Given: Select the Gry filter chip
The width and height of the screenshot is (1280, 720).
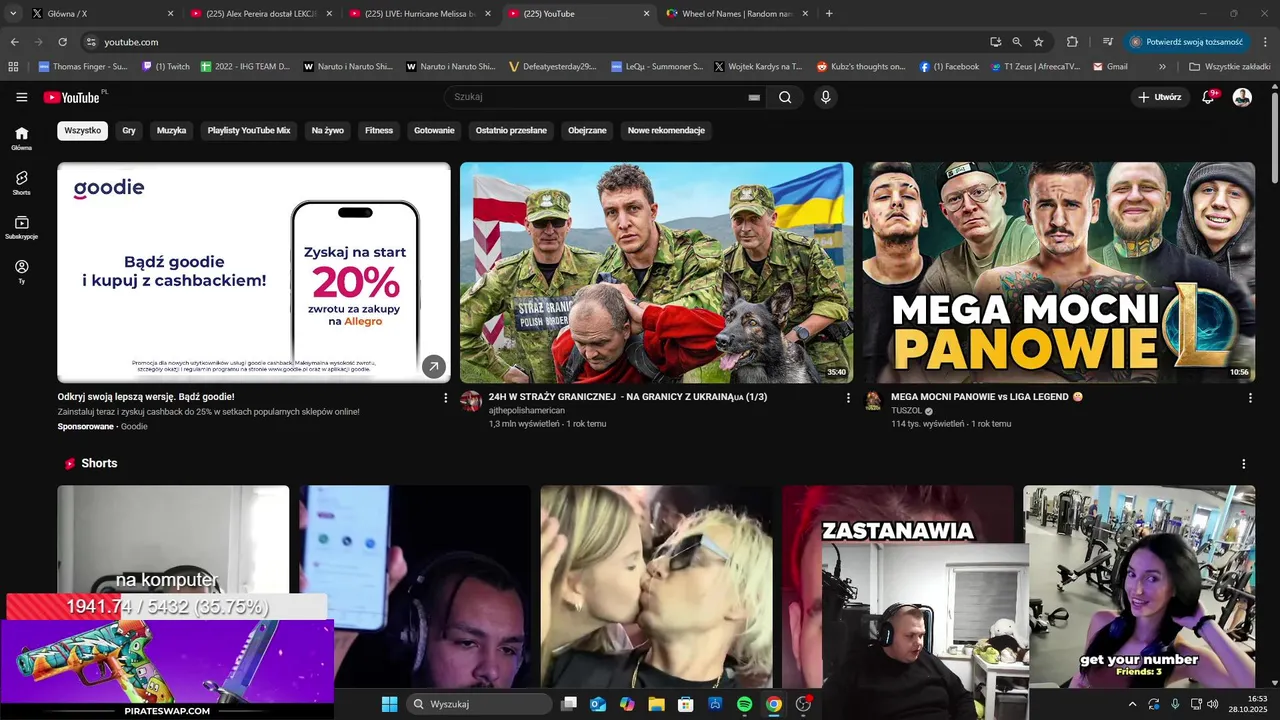Looking at the screenshot, I should (129, 130).
